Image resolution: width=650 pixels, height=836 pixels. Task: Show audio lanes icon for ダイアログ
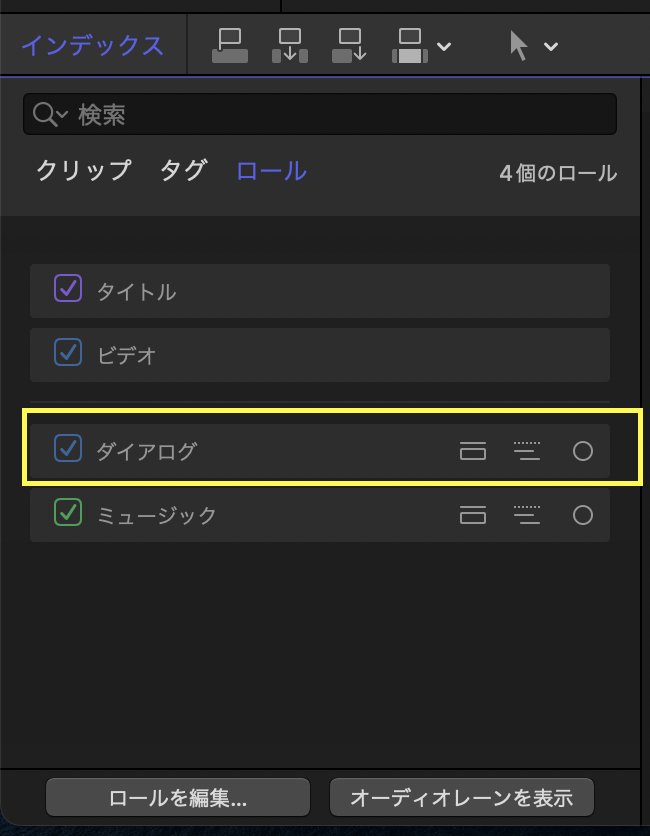473,451
